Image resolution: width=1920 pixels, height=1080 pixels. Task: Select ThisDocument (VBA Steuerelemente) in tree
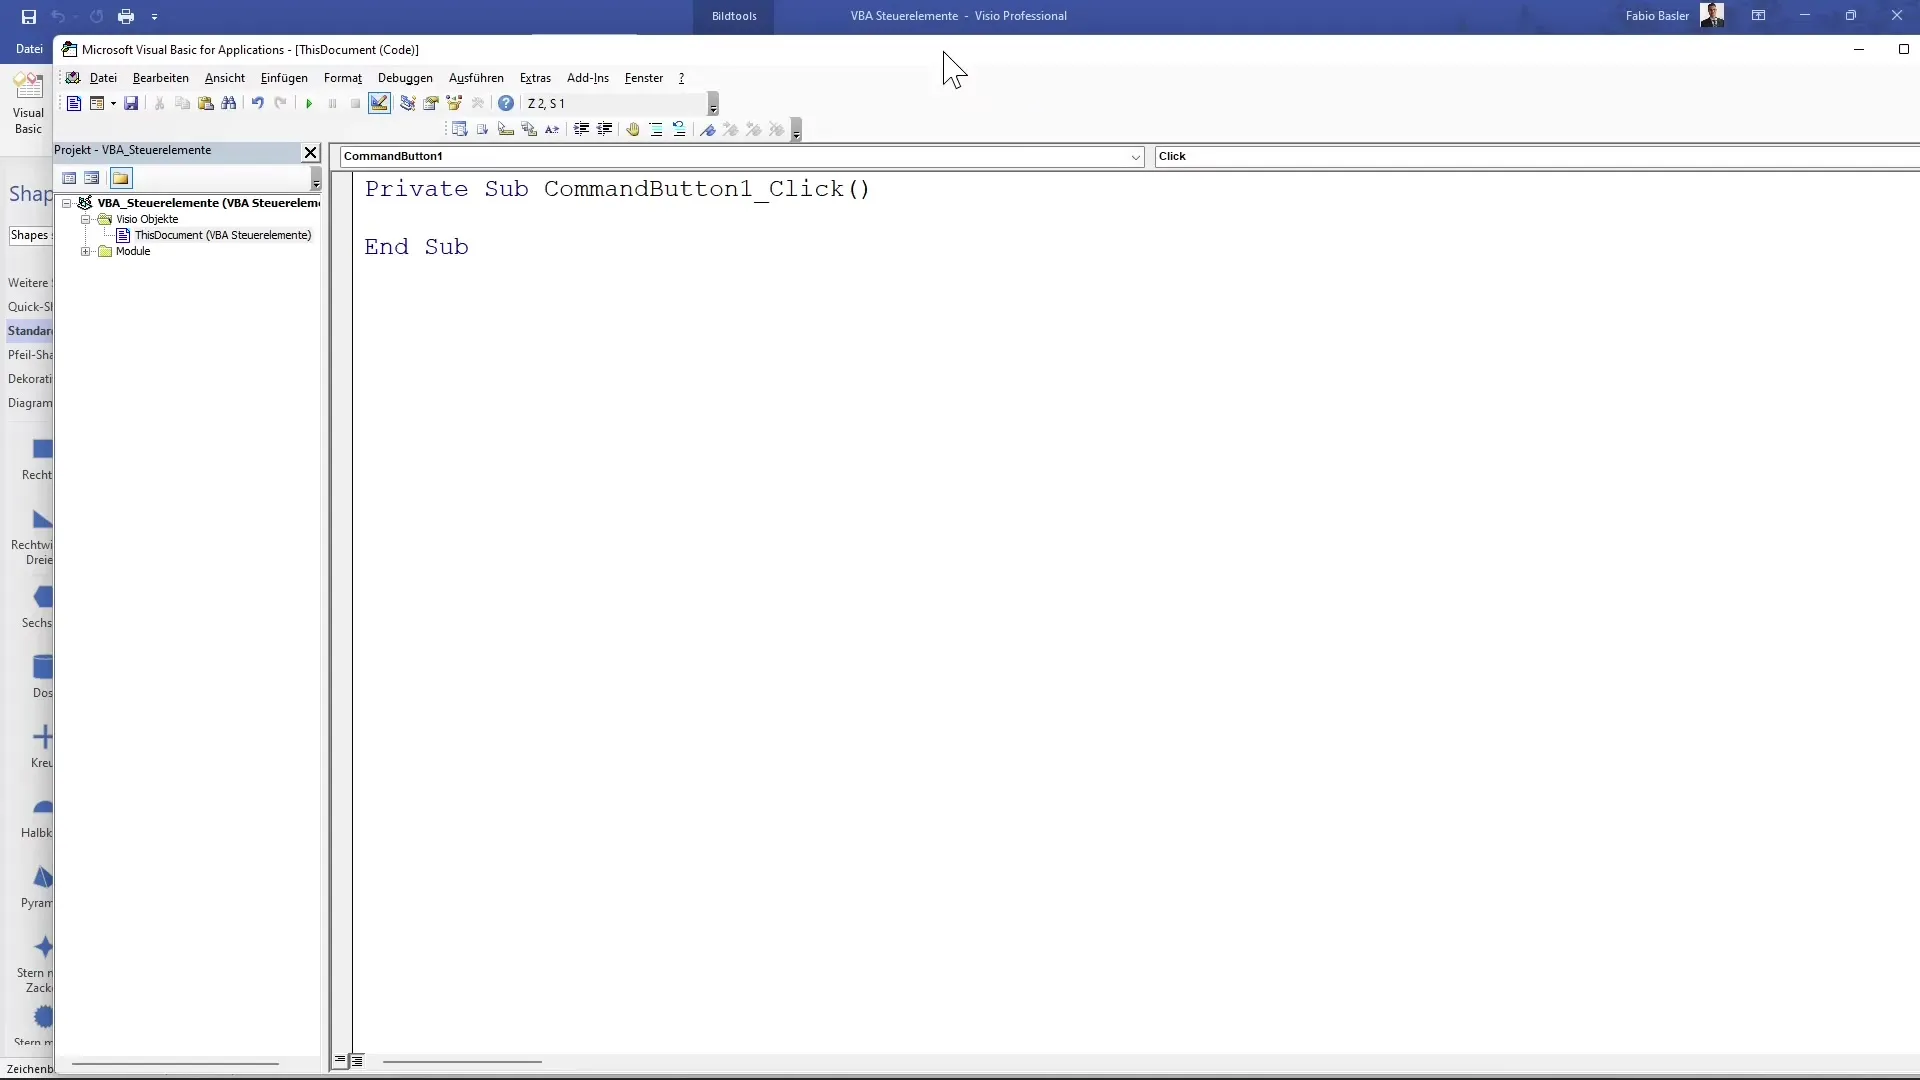[x=223, y=235]
